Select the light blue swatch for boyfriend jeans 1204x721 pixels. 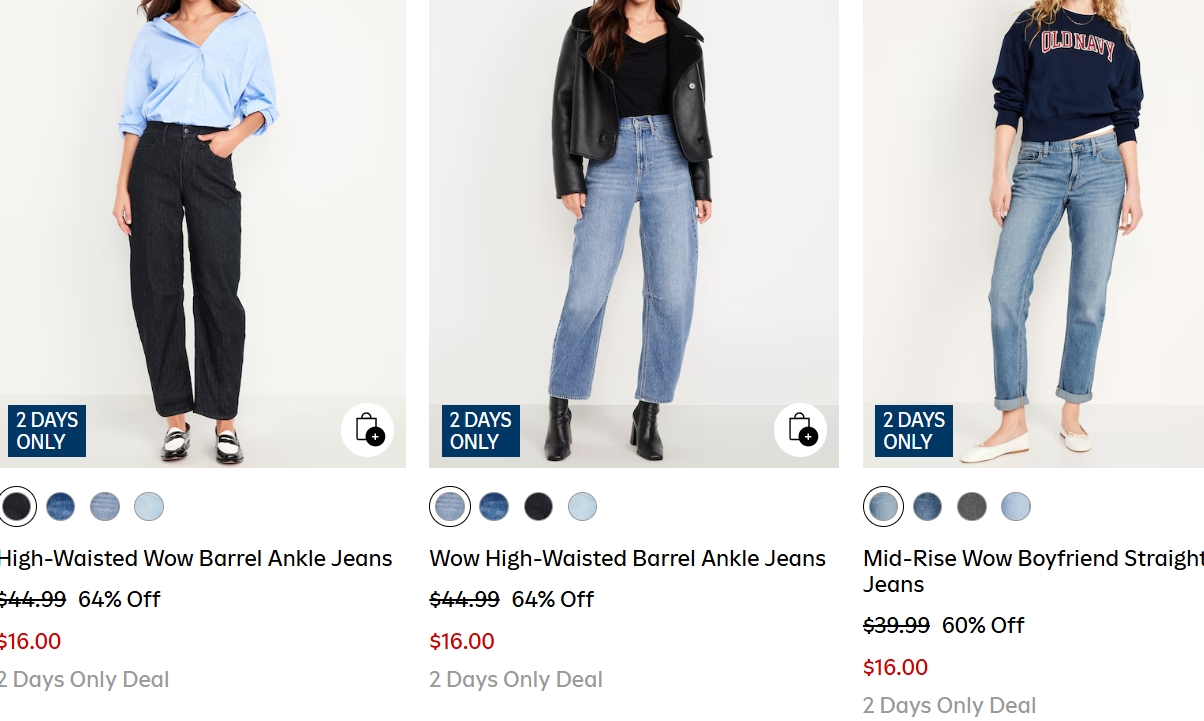1015,506
